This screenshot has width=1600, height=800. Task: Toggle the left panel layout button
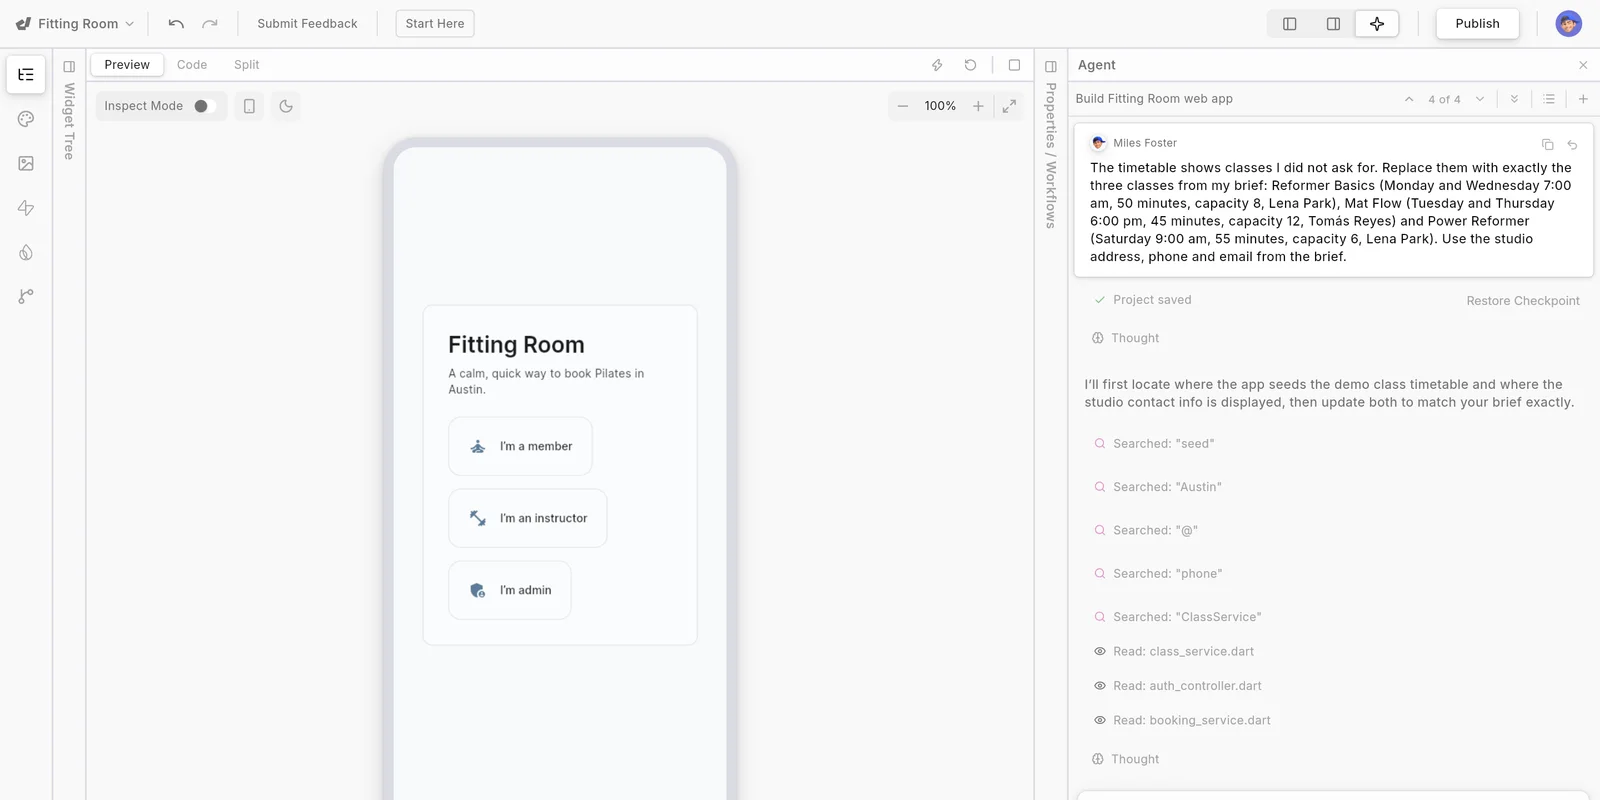(x=1290, y=24)
